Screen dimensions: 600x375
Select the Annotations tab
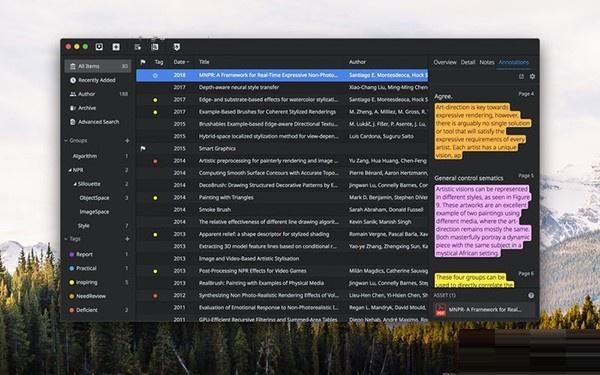click(x=514, y=62)
